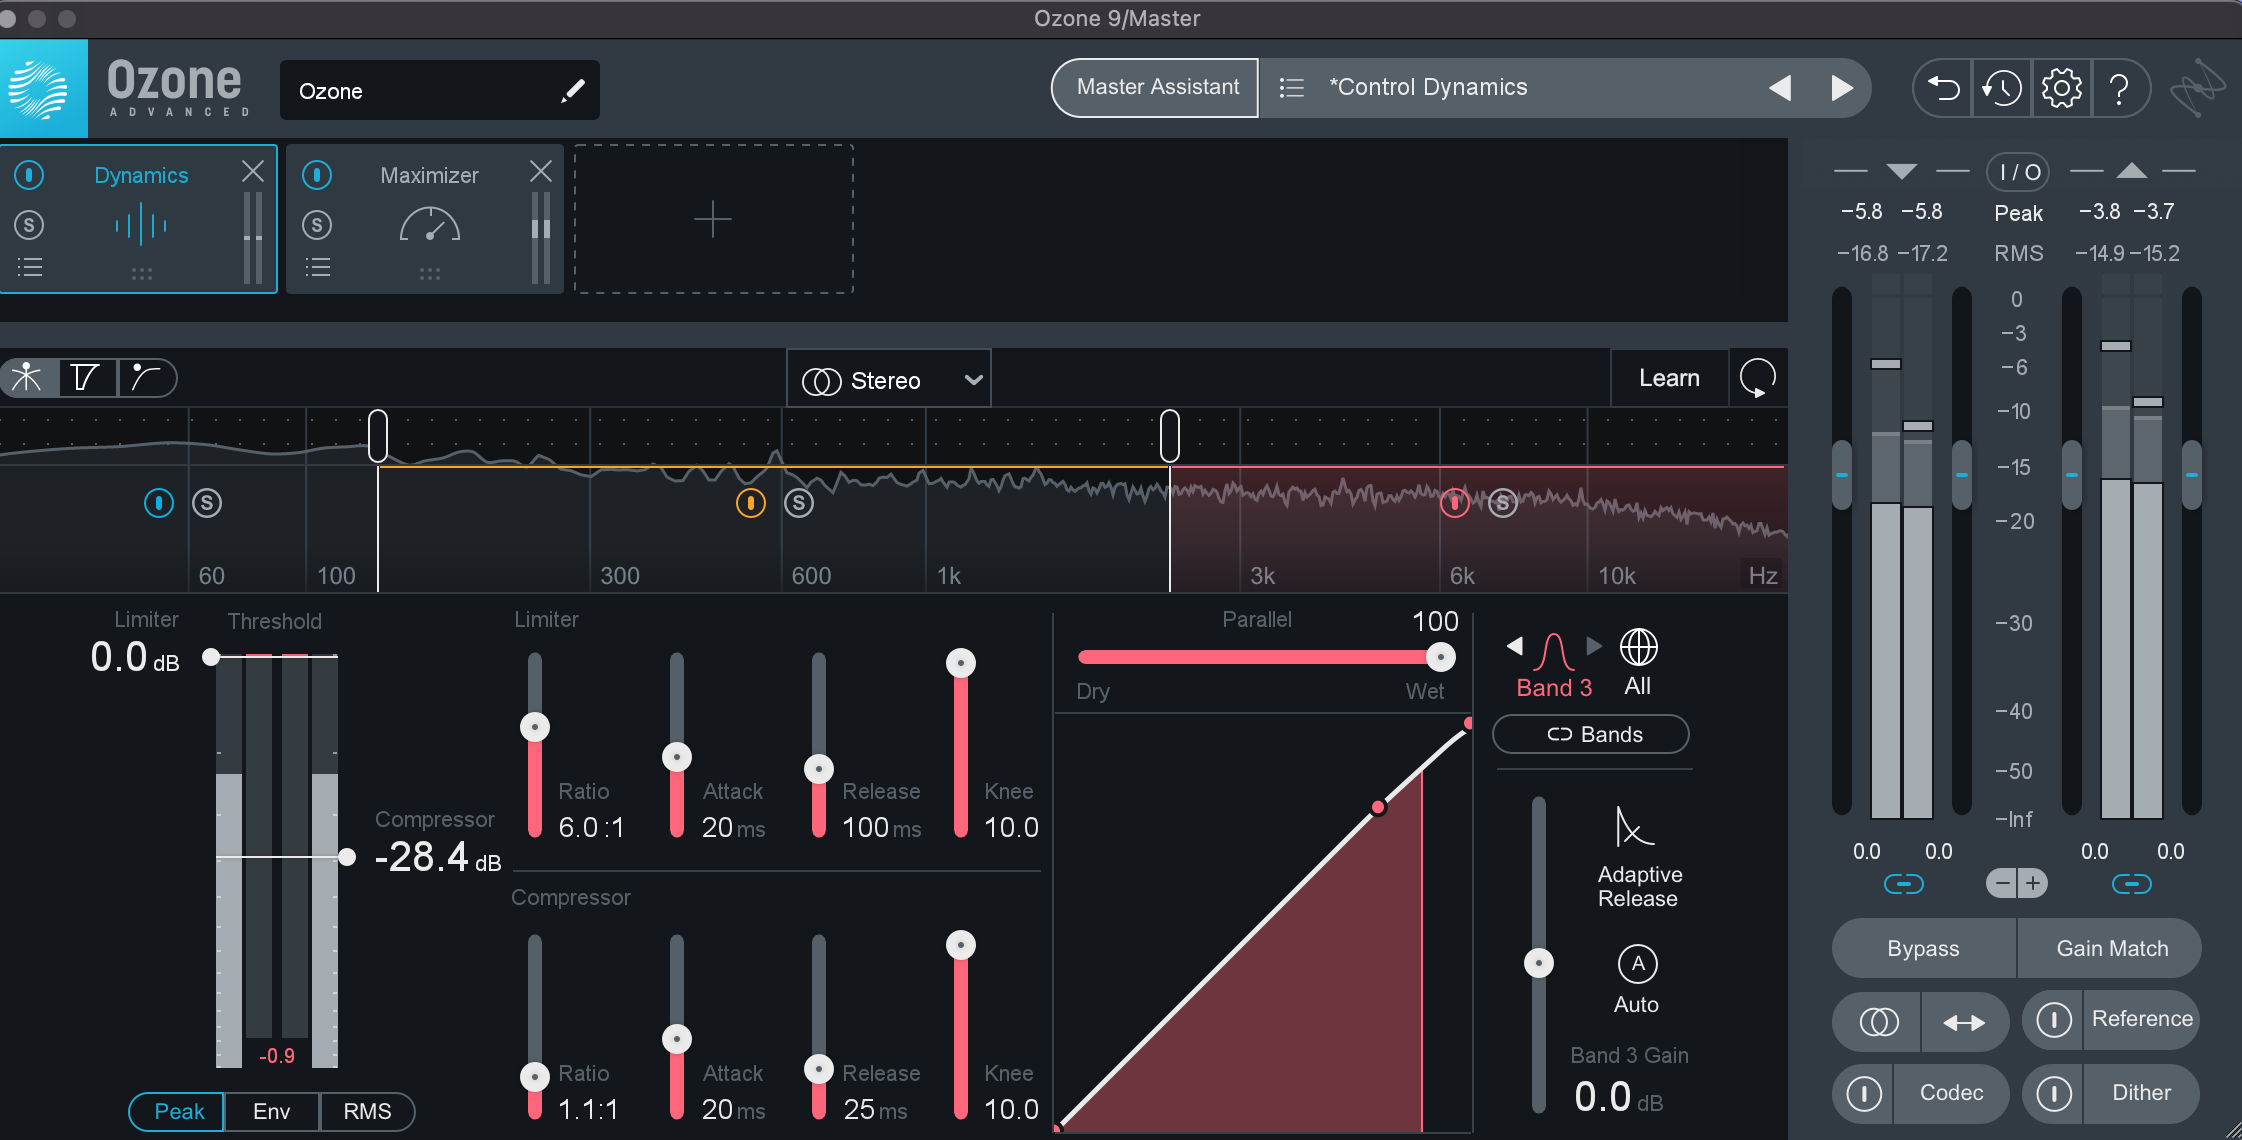Image resolution: width=2242 pixels, height=1140 pixels.
Task: Link the input gain channels
Action: (x=1903, y=884)
